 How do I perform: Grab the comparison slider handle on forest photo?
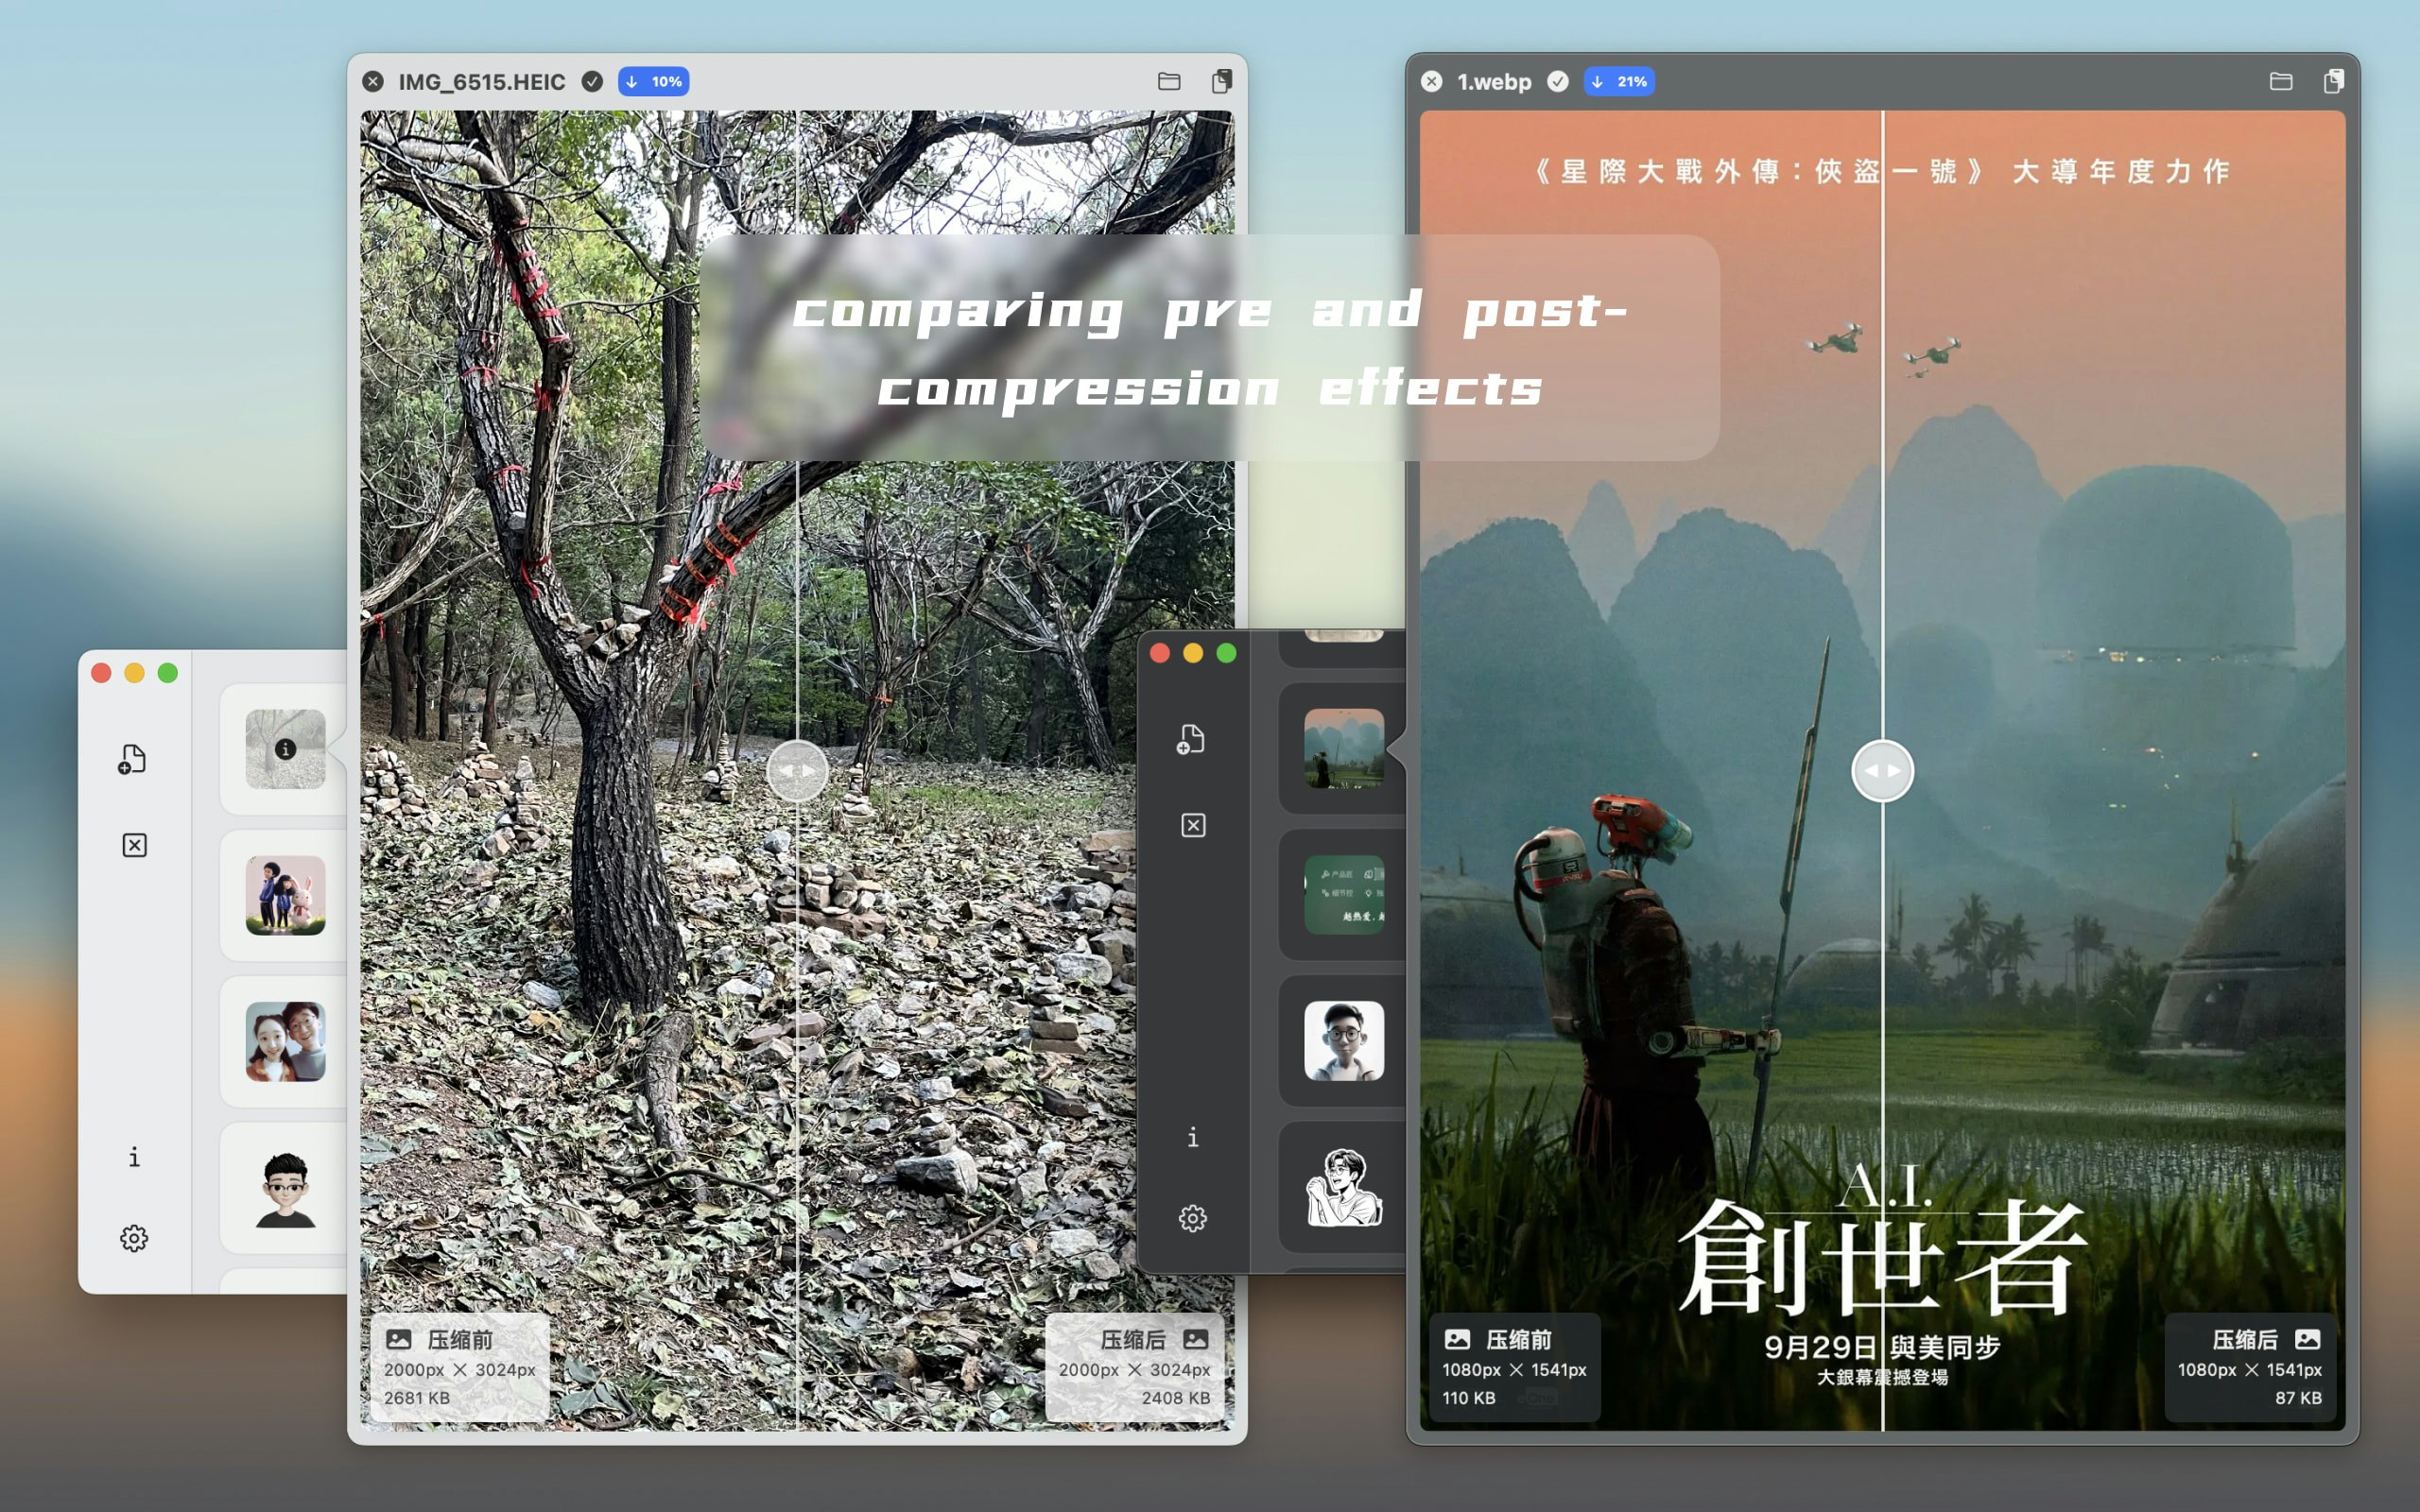click(797, 771)
